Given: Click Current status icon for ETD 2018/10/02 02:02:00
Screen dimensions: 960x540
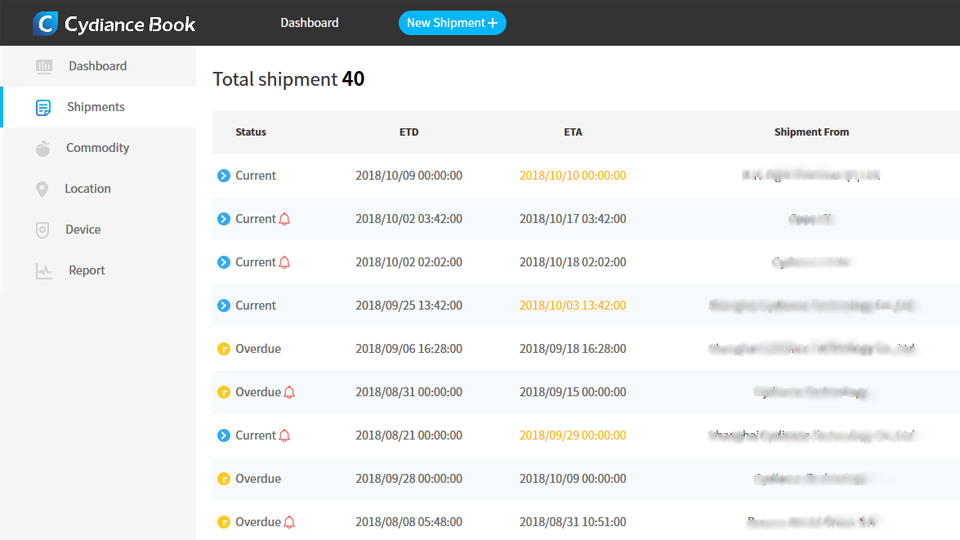Looking at the screenshot, I should point(223,262).
